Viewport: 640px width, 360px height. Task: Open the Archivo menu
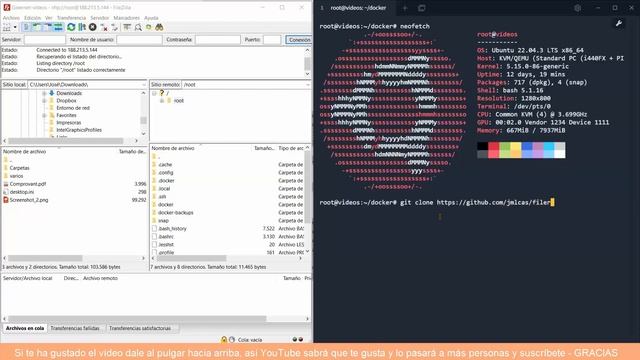(x=11, y=18)
